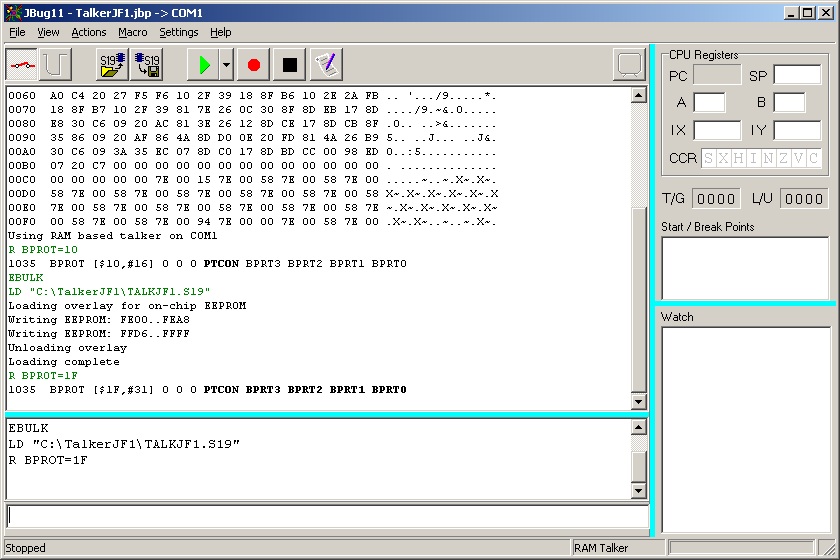
Task: Click the output log scrollbar thumb
Action: (x=638, y=299)
